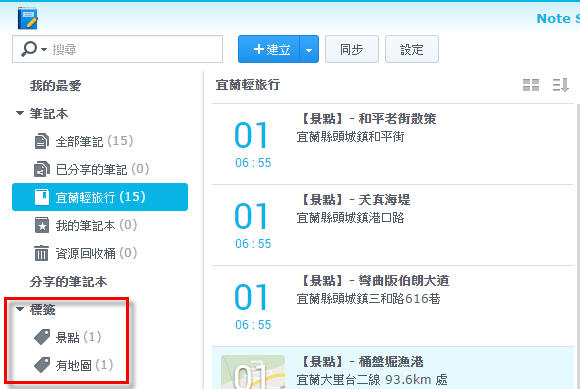The height and width of the screenshot is (389, 580).
Task: Click the 我的筆記本 star notebook icon
Action: coord(42,225)
